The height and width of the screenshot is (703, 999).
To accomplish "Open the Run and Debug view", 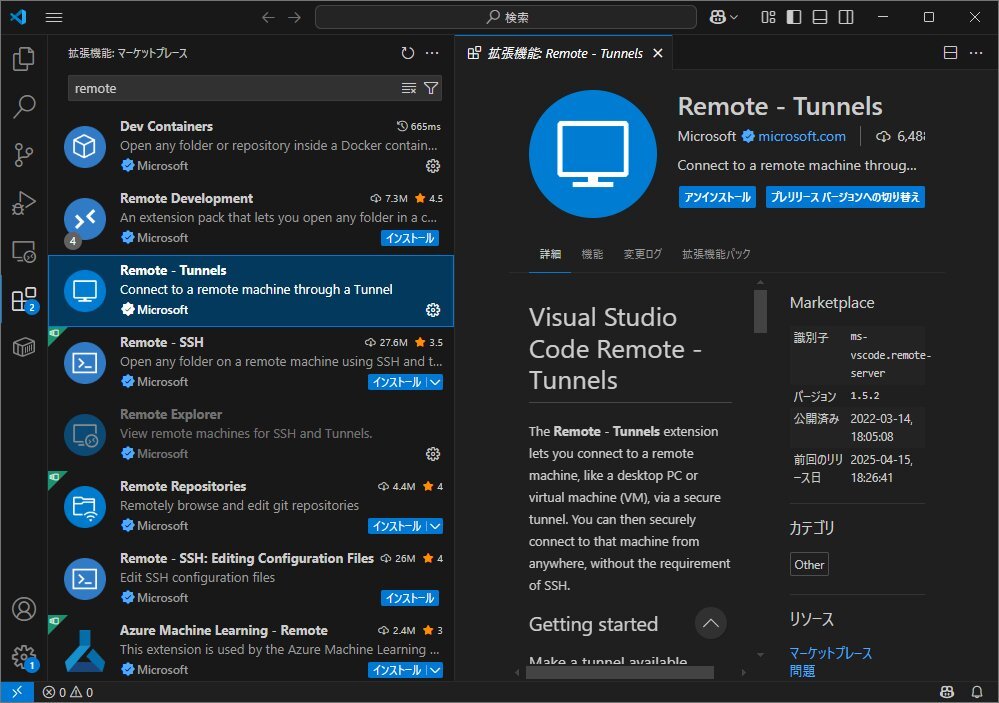I will tap(24, 203).
